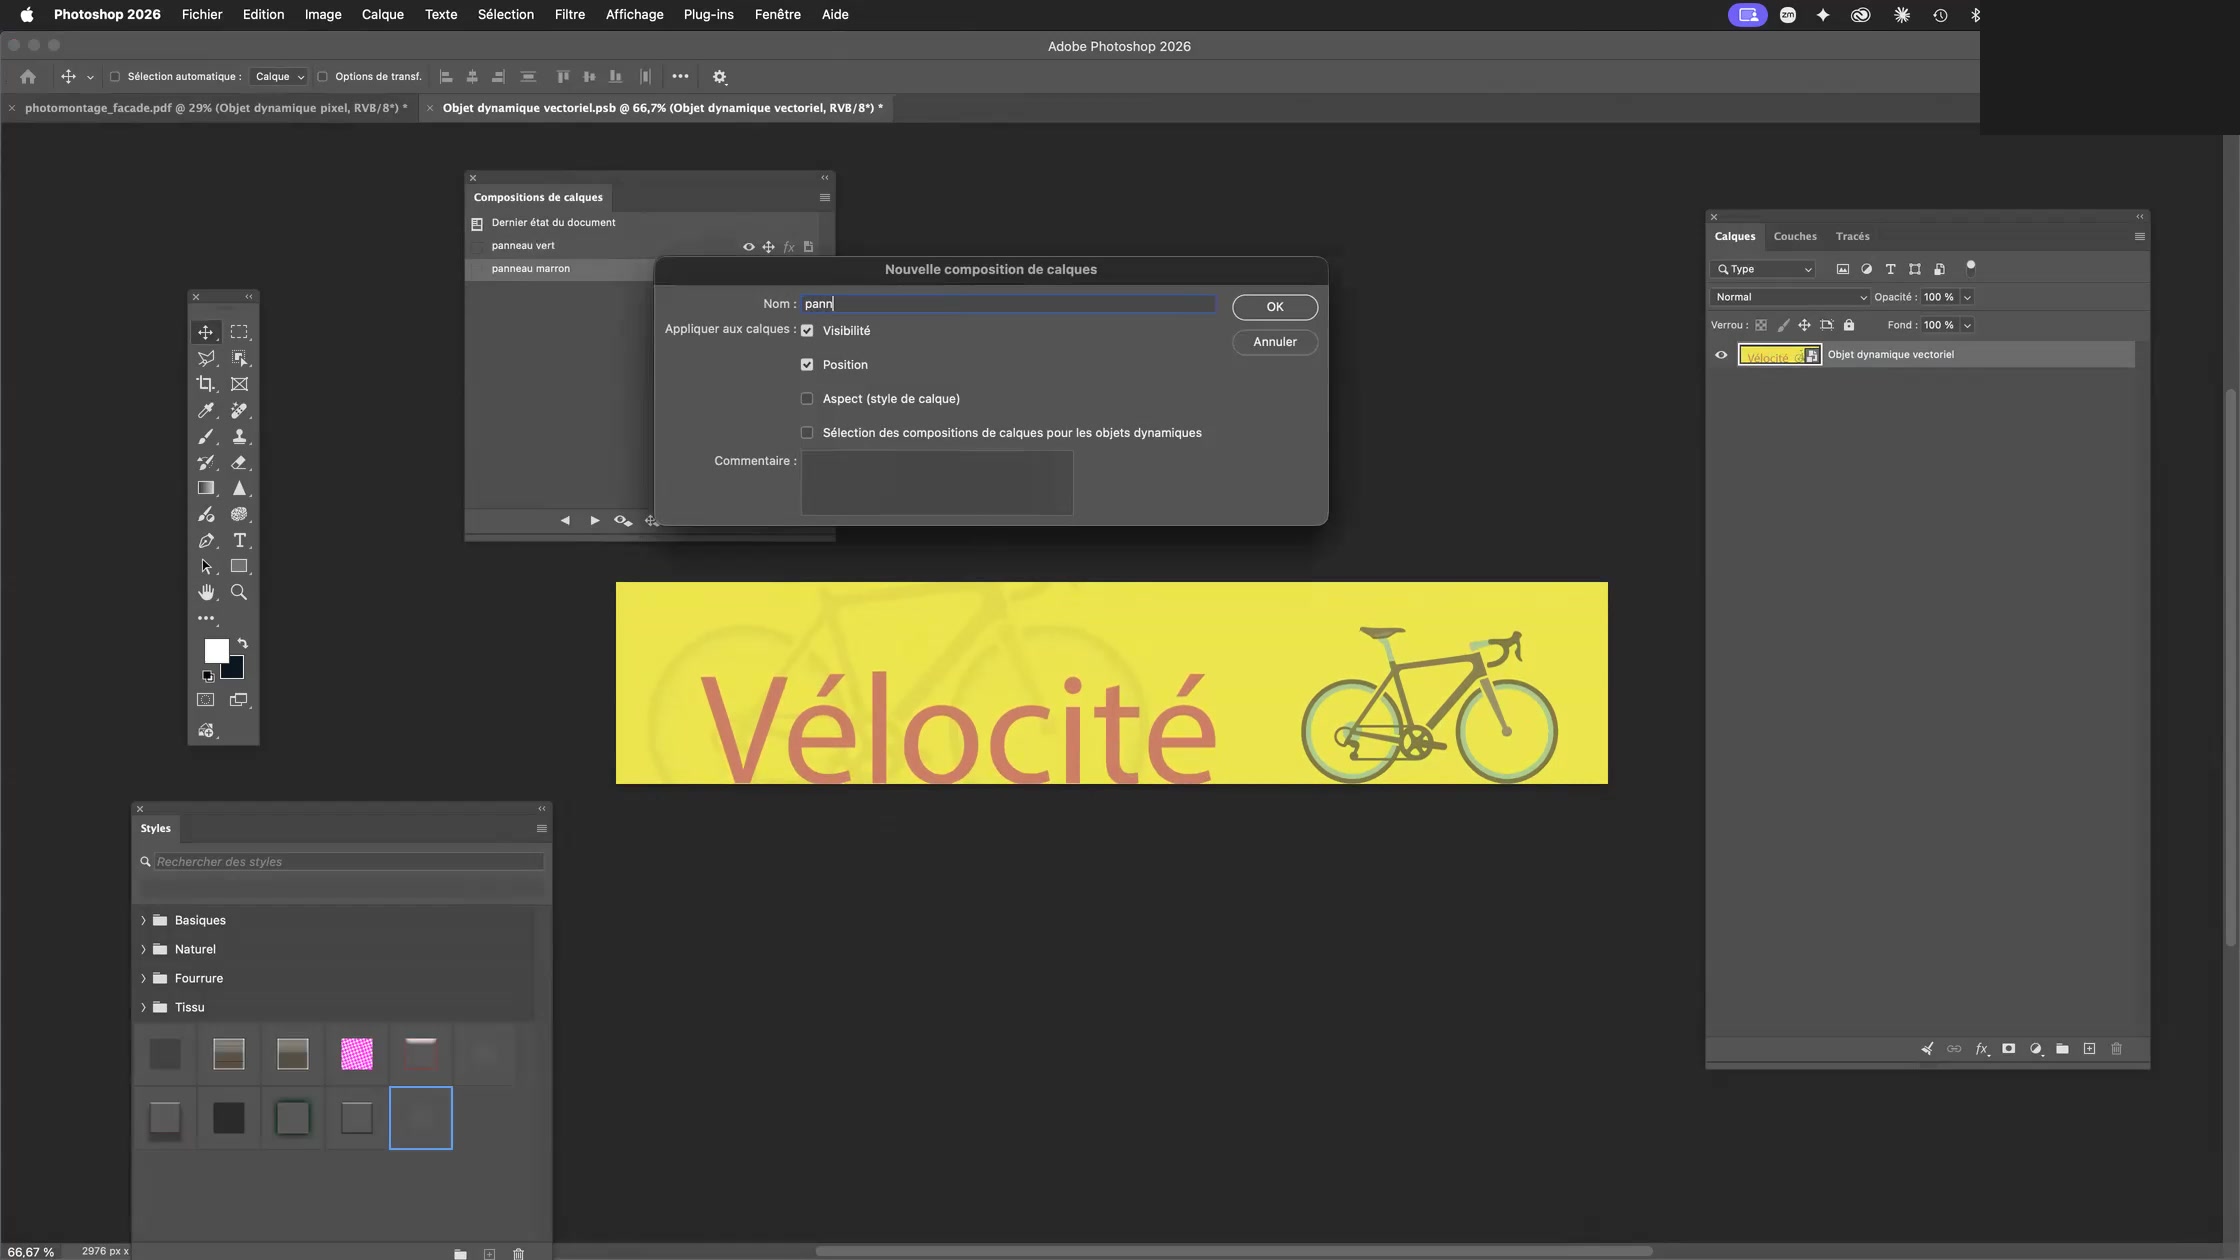Open the layer style fx menu
2240x1260 pixels.
[1981, 1049]
